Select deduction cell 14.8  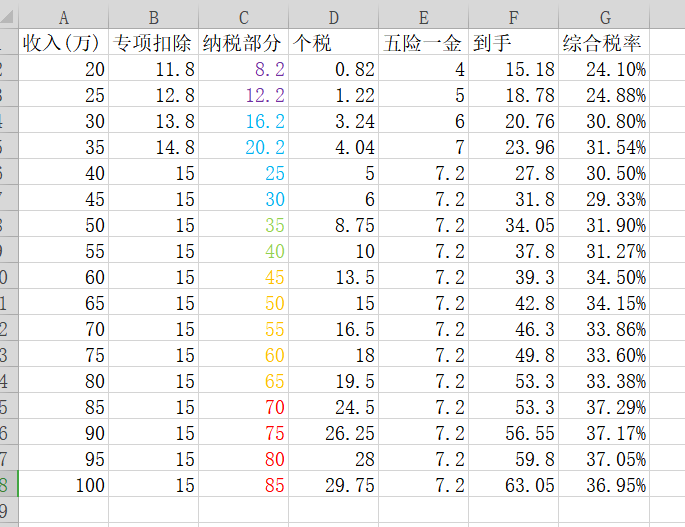click(x=153, y=146)
